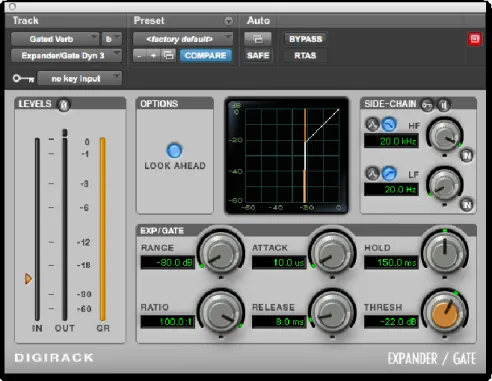Click the BYPASS button
This screenshot has width=492, height=381.
pyautogui.click(x=306, y=39)
